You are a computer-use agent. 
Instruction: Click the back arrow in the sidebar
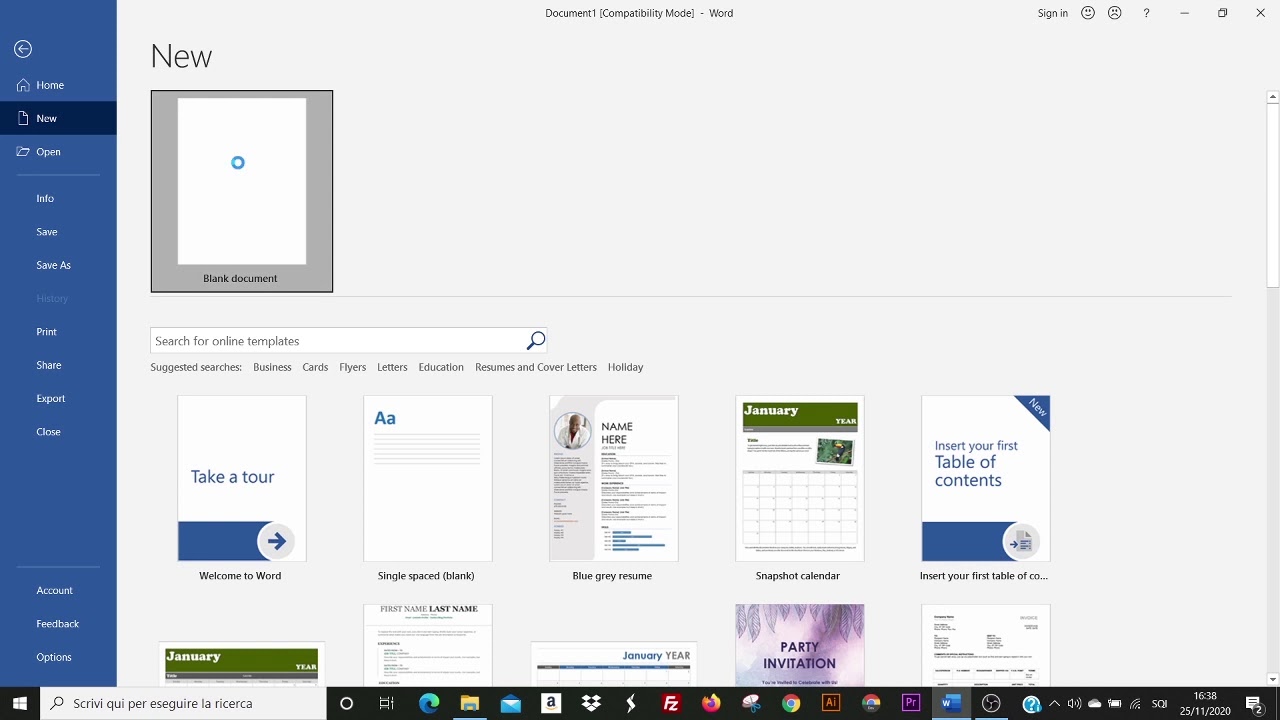[x=23, y=49]
